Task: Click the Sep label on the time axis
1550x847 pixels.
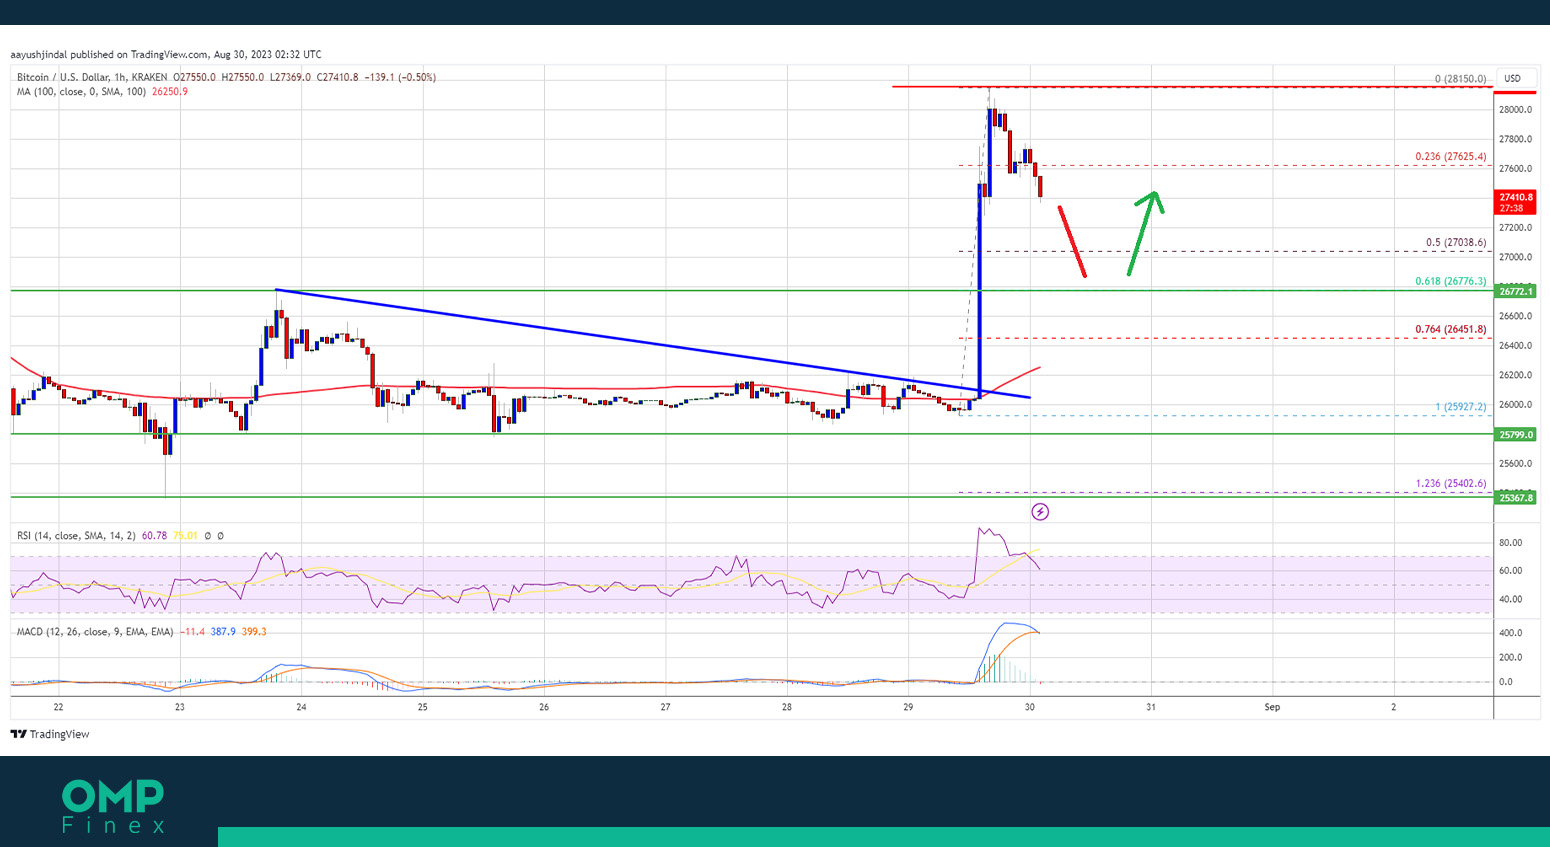Action: click(1272, 707)
